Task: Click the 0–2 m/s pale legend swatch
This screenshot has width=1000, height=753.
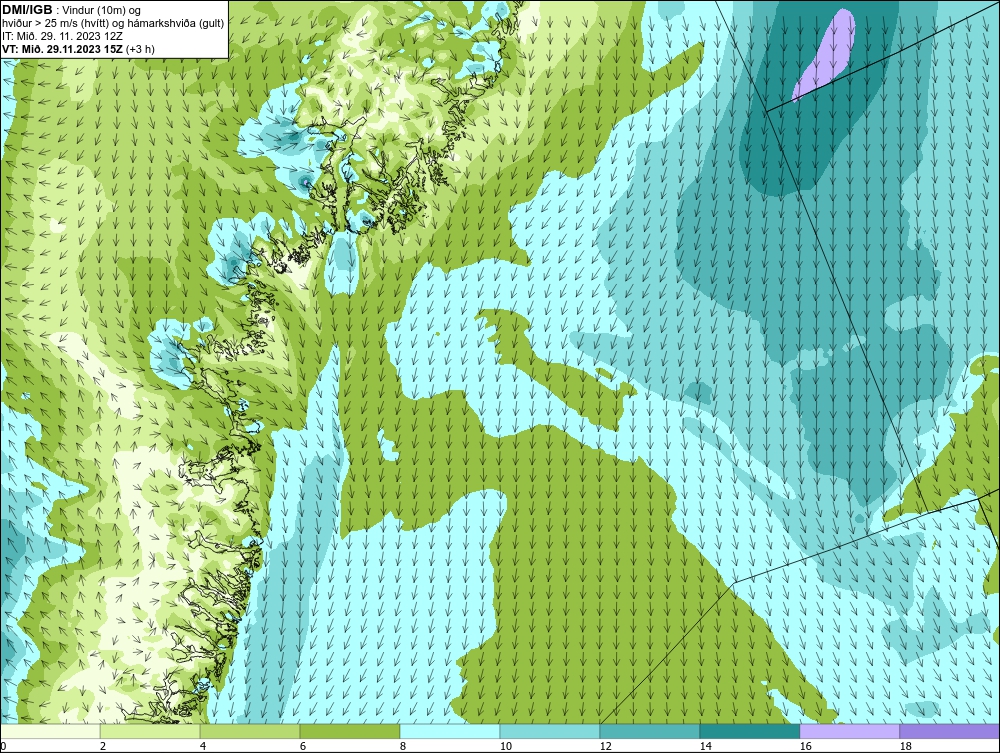Action: (x=50, y=731)
